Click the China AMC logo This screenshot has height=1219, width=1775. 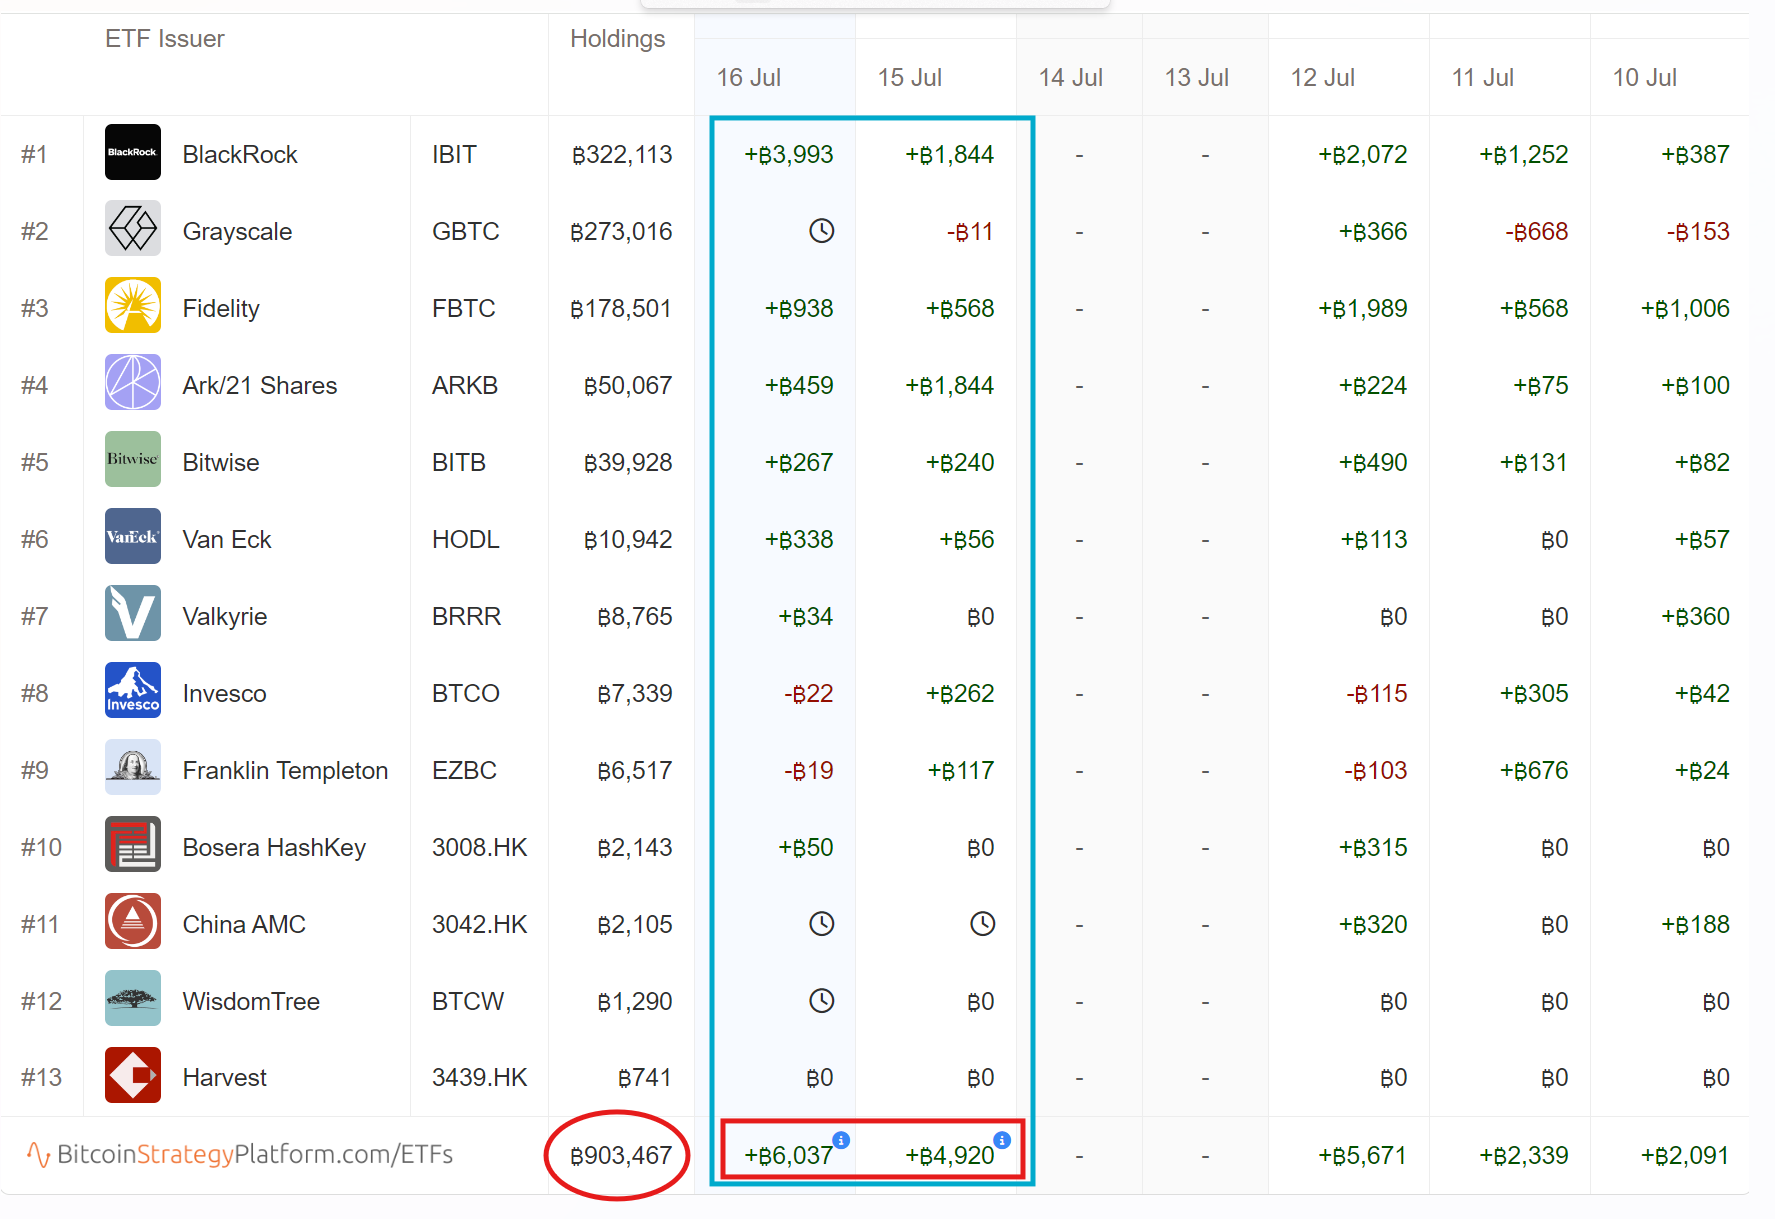[x=133, y=922]
